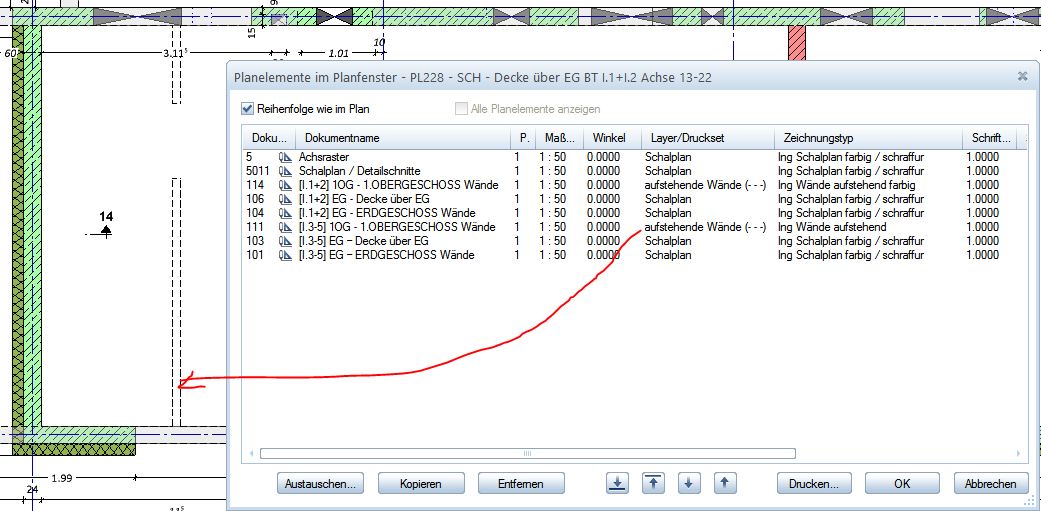Move selected element one position up
The width and height of the screenshot is (1041, 511).
click(x=726, y=483)
